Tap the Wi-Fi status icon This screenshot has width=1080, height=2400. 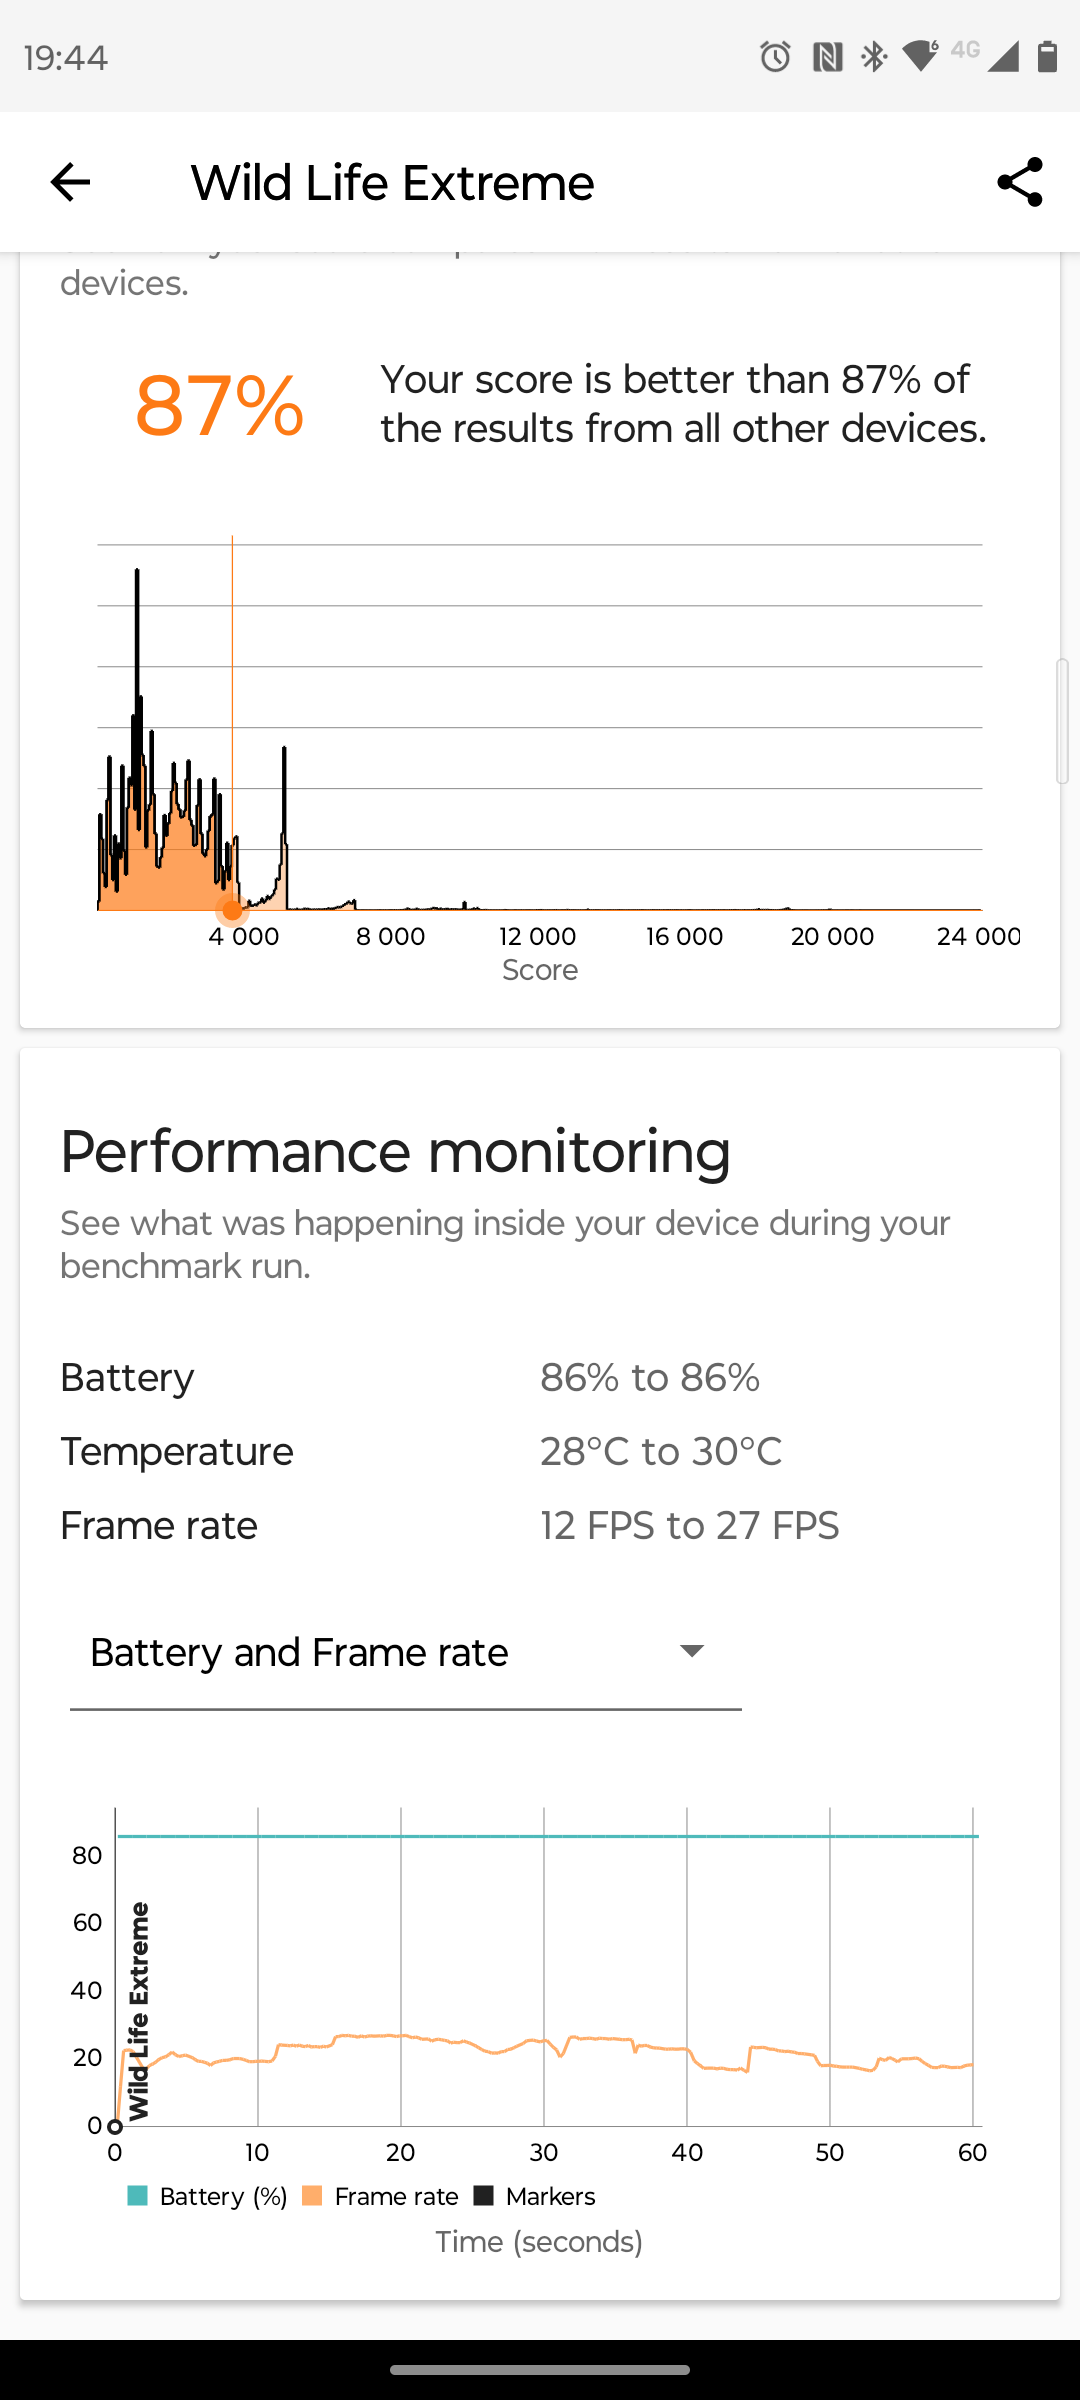[920, 56]
